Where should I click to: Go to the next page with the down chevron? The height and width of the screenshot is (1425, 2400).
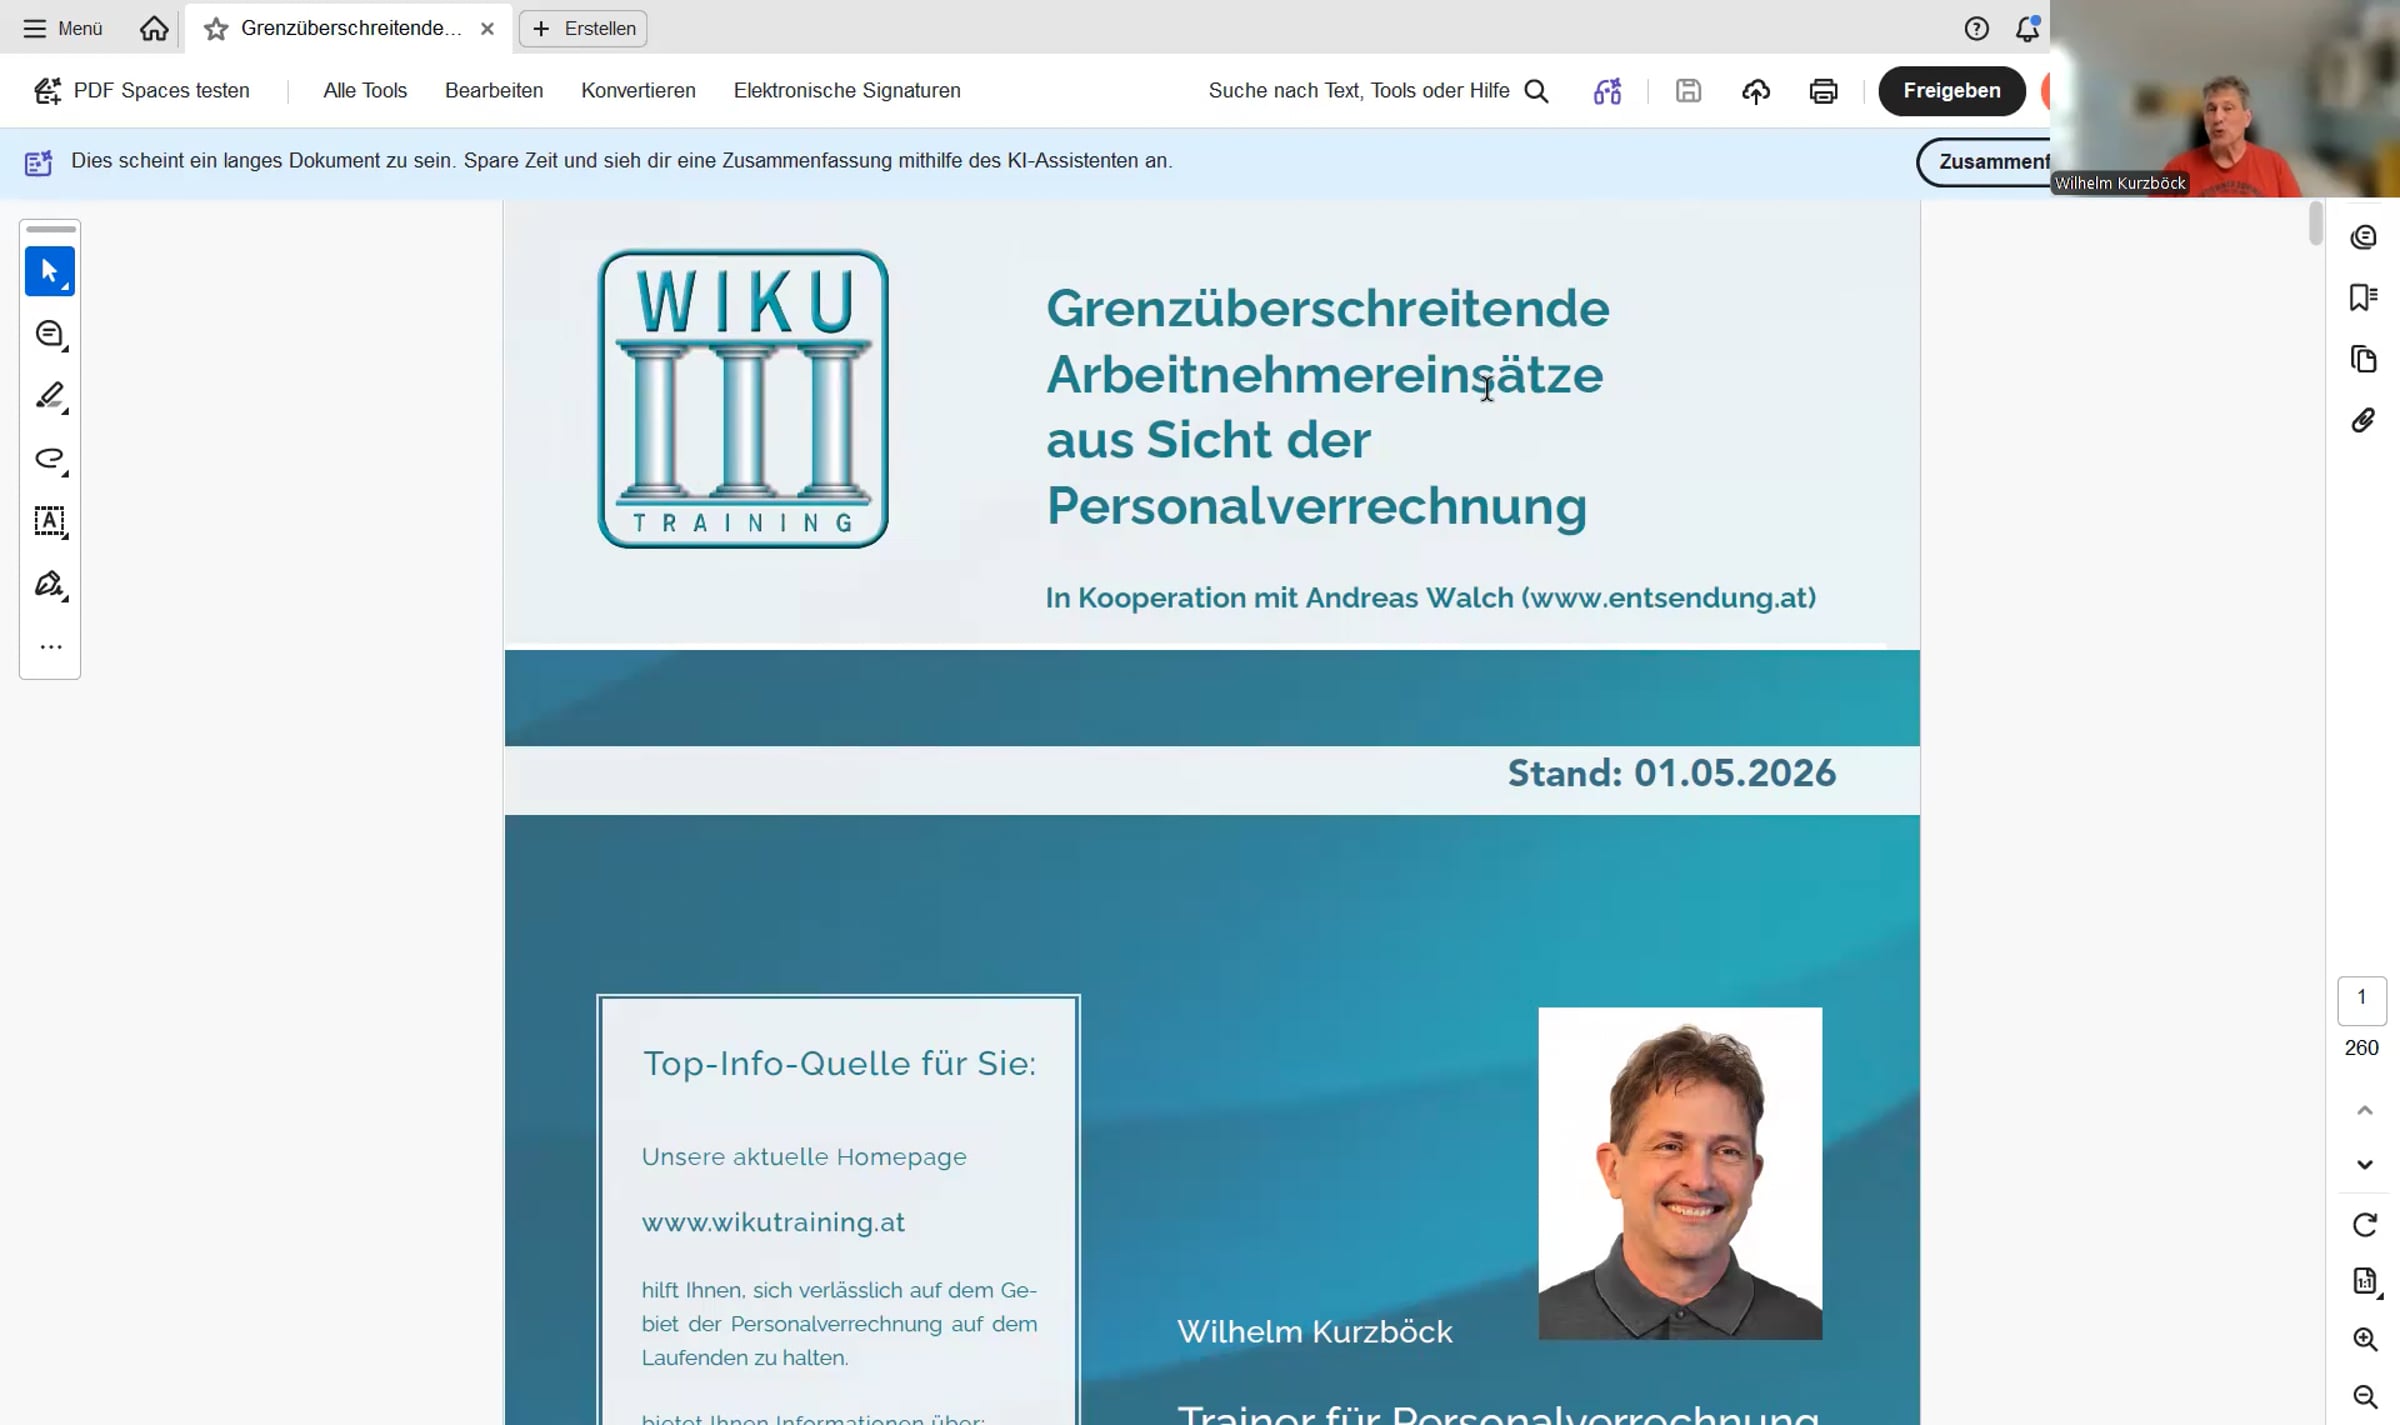(x=2364, y=1164)
